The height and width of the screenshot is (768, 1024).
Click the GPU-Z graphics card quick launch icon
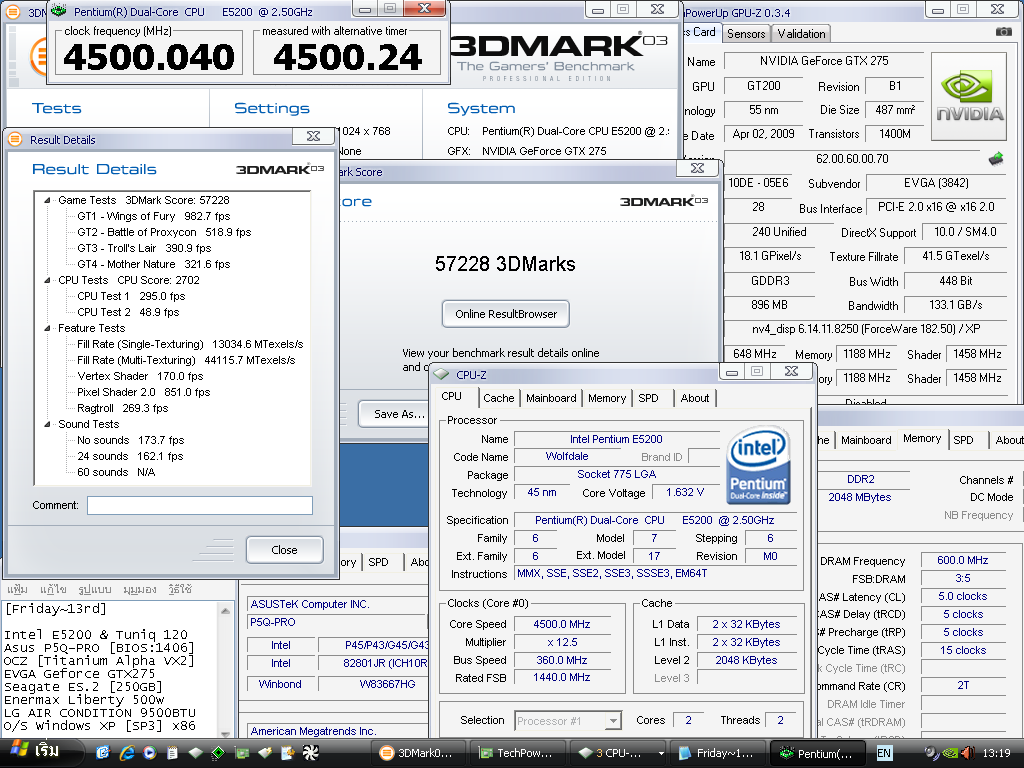coord(242,753)
